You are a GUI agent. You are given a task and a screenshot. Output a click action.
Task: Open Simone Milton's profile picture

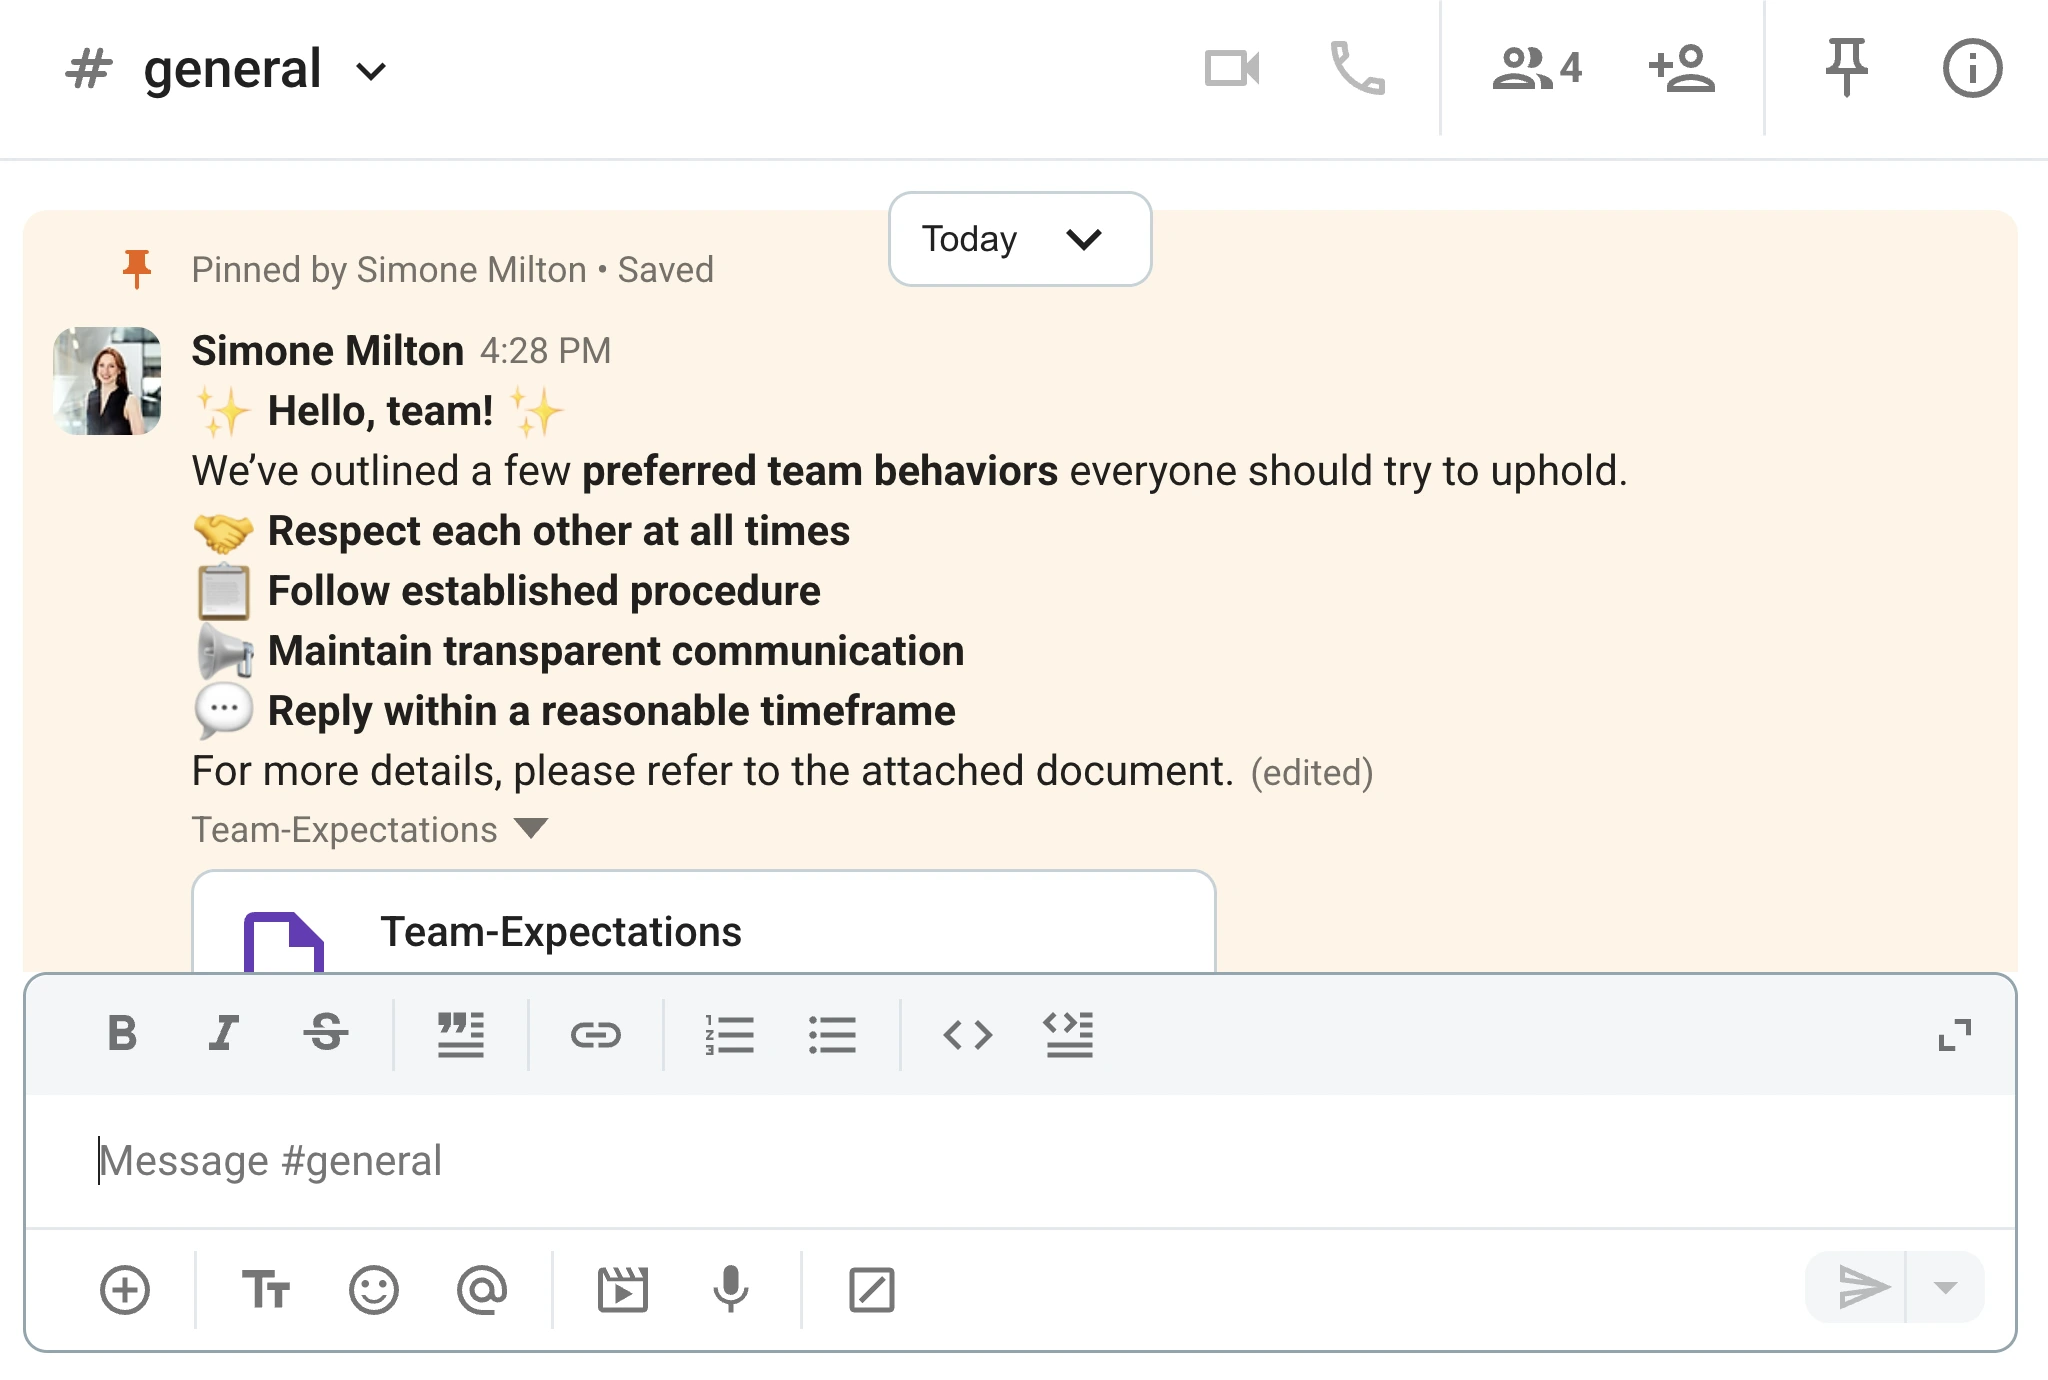[x=107, y=381]
